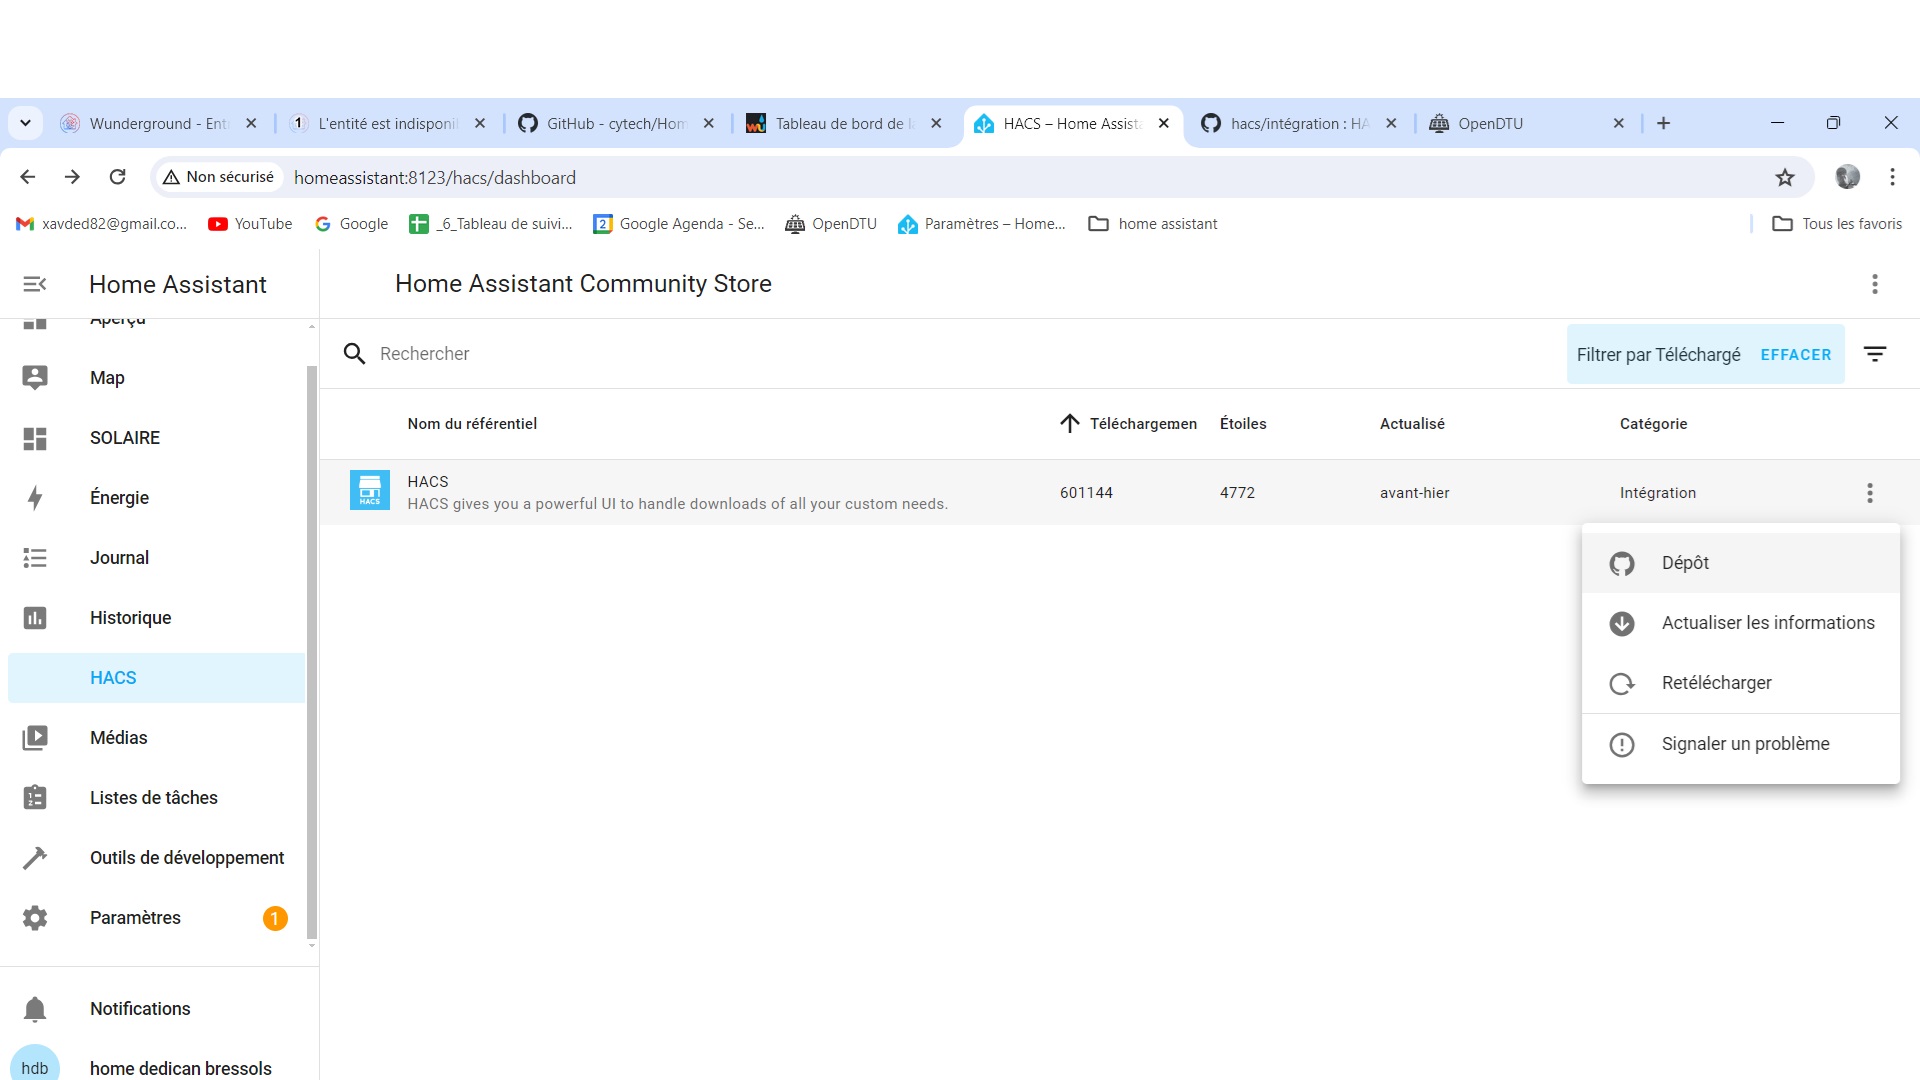Open the Notifications bell icon
1920x1080 pixels.
(x=35, y=1009)
